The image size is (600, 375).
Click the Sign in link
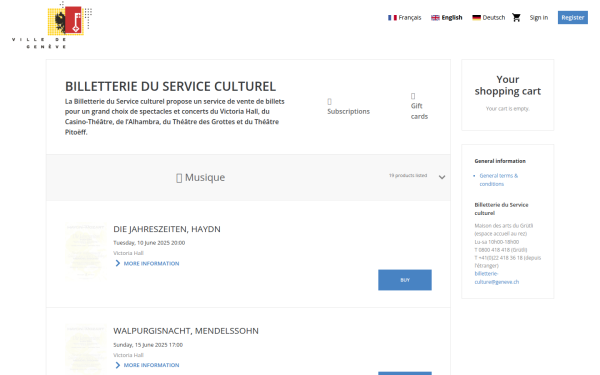click(x=539, y=18)
